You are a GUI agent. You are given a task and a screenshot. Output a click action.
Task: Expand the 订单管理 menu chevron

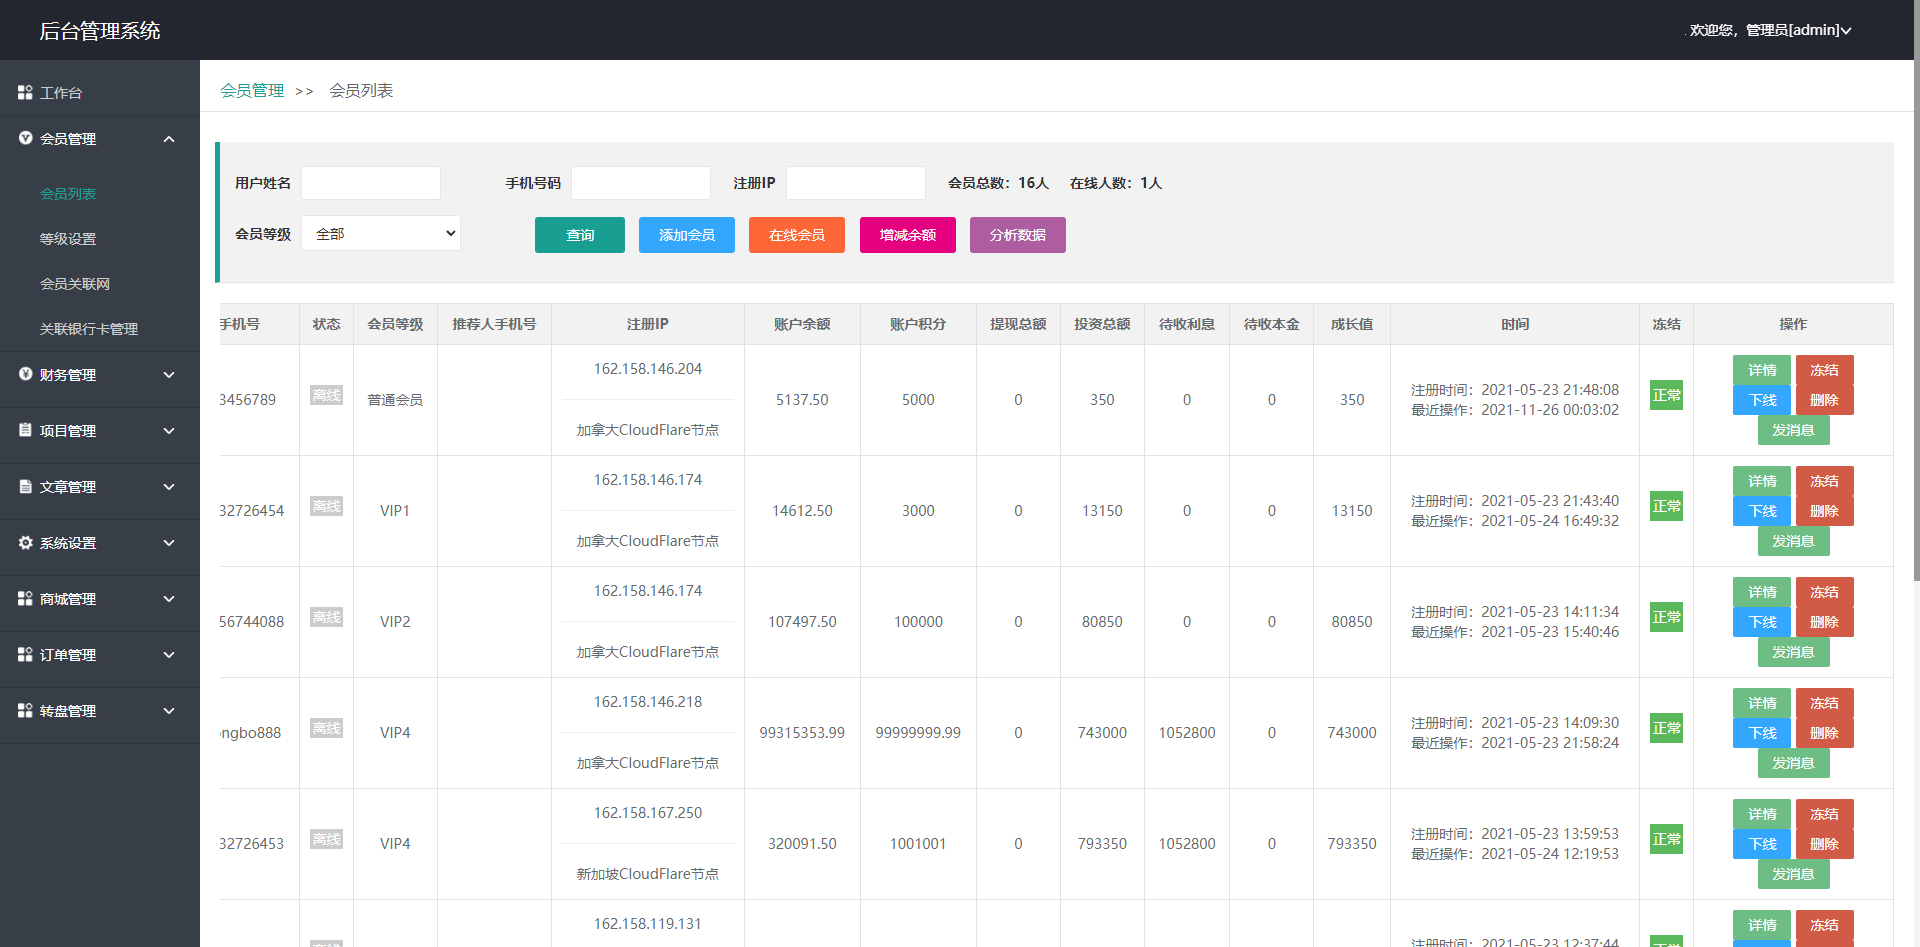169,655
